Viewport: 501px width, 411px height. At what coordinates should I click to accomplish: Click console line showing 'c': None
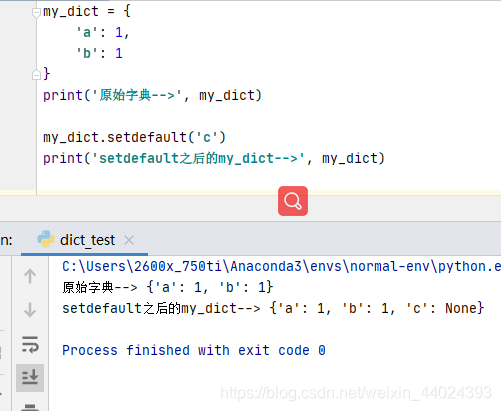coord(273,308)
